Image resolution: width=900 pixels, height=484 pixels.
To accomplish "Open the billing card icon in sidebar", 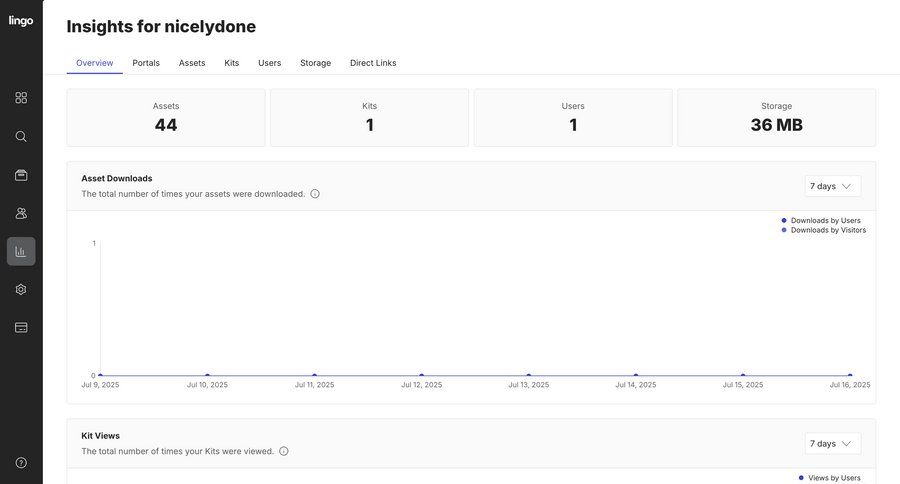I will point(21,327).
